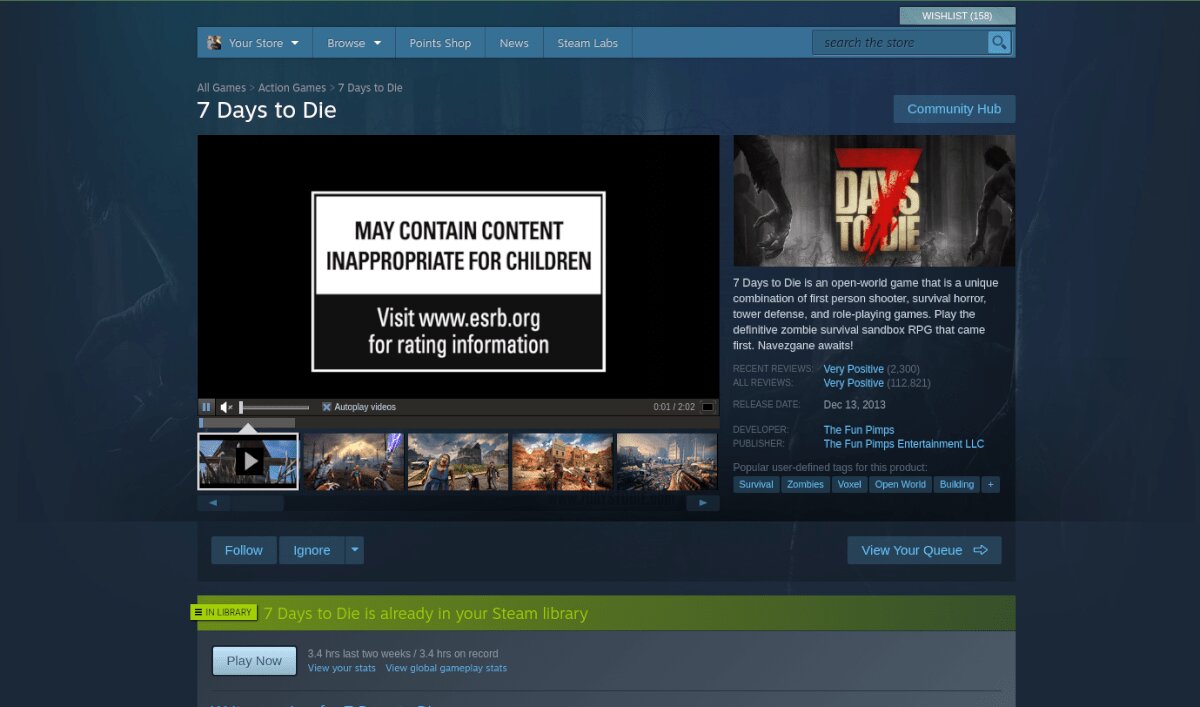The width and height of the screenshot is (1200, 707).
Task: Pause the trailer video playback
Action: click(x=207, y=407)
